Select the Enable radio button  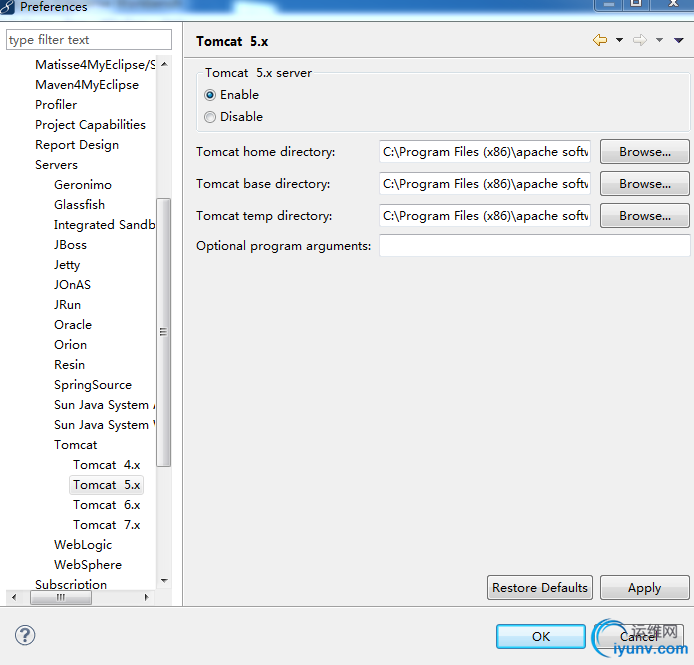click(x=210, y=95)
